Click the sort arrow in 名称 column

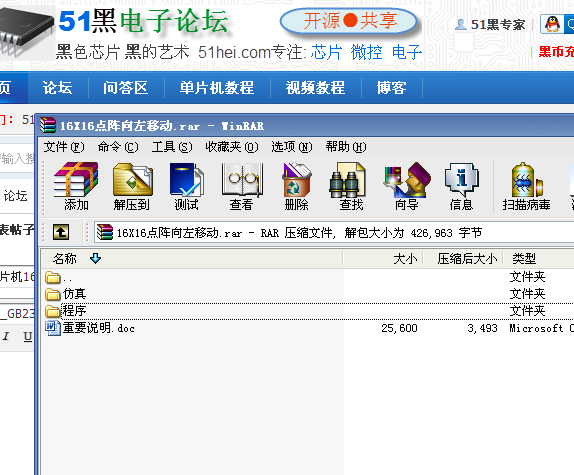pos(96,258)
